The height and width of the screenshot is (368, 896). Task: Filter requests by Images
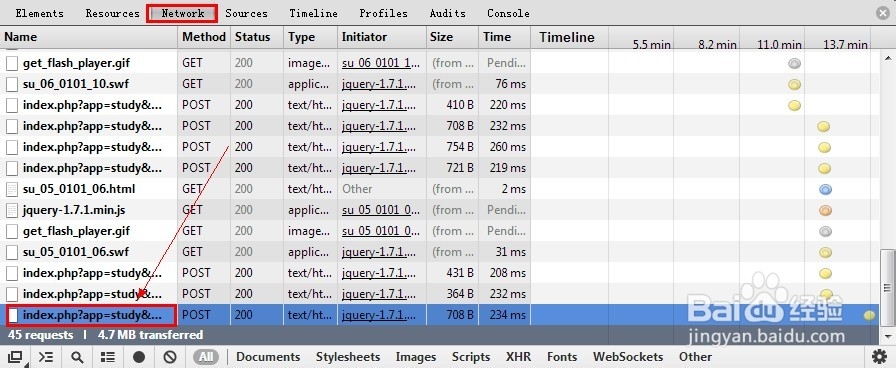click(416, 357)
